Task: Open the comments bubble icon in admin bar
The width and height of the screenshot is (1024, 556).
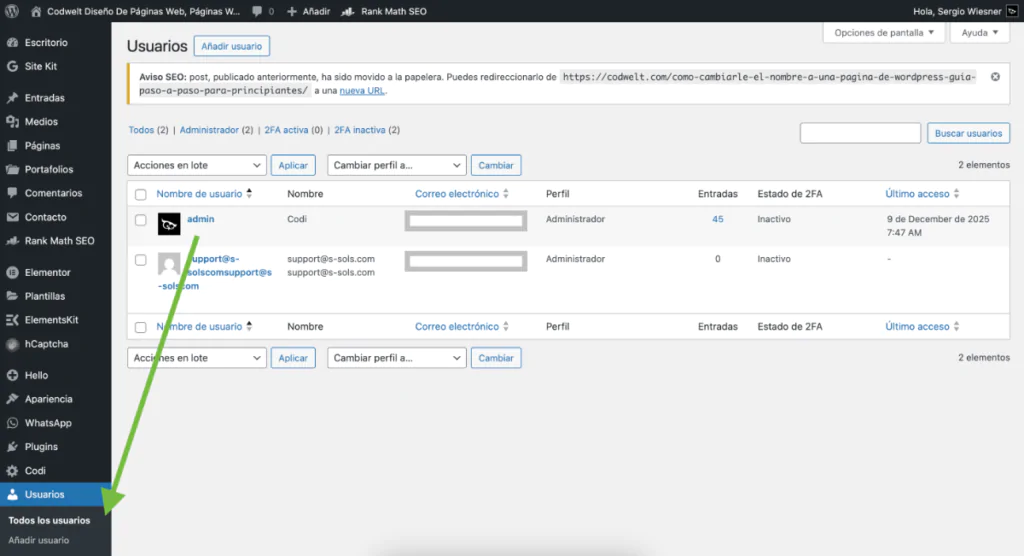Action: tap(257, 11)
